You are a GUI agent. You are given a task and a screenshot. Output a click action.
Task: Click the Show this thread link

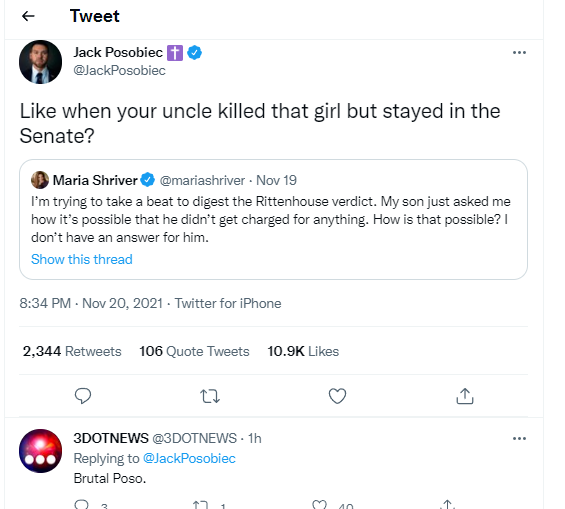82,259
